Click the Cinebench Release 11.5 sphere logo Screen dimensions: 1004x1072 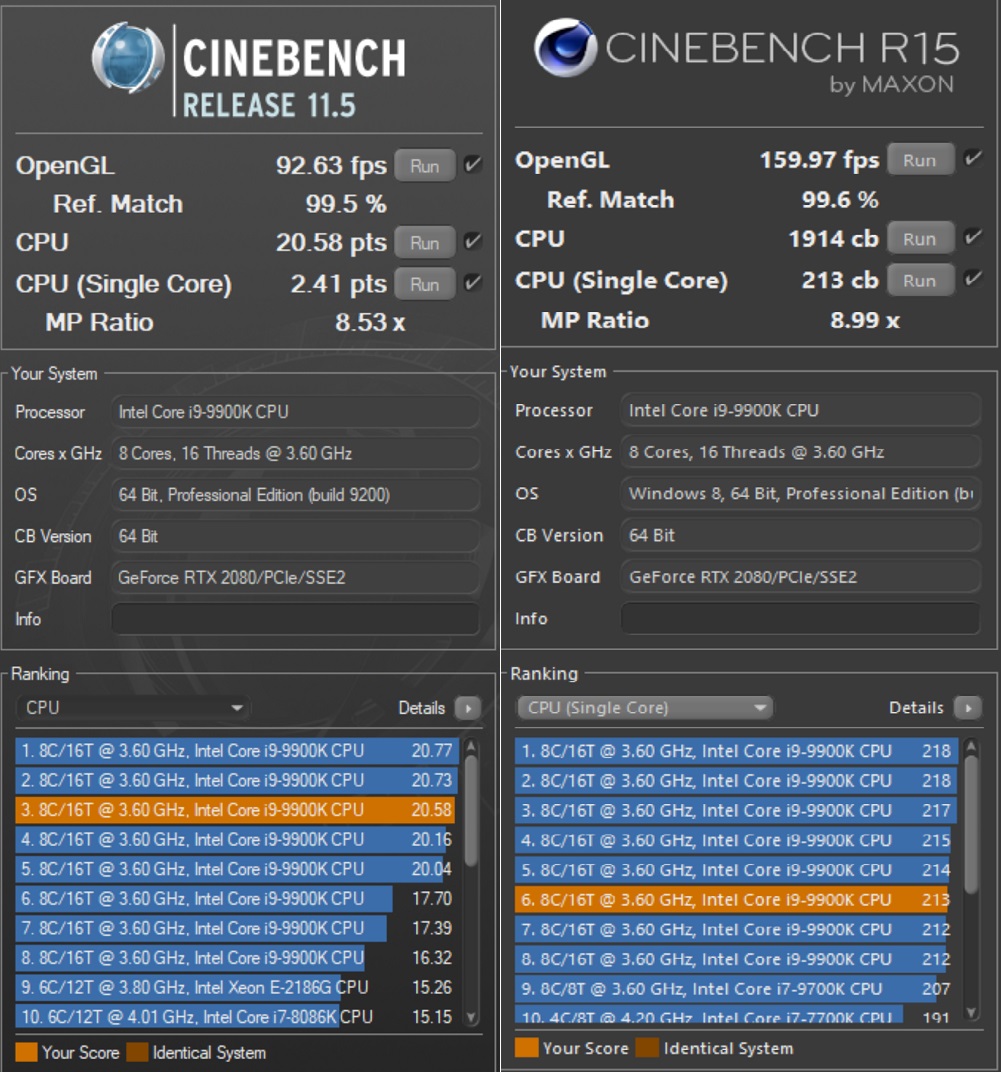click(128, 57)
